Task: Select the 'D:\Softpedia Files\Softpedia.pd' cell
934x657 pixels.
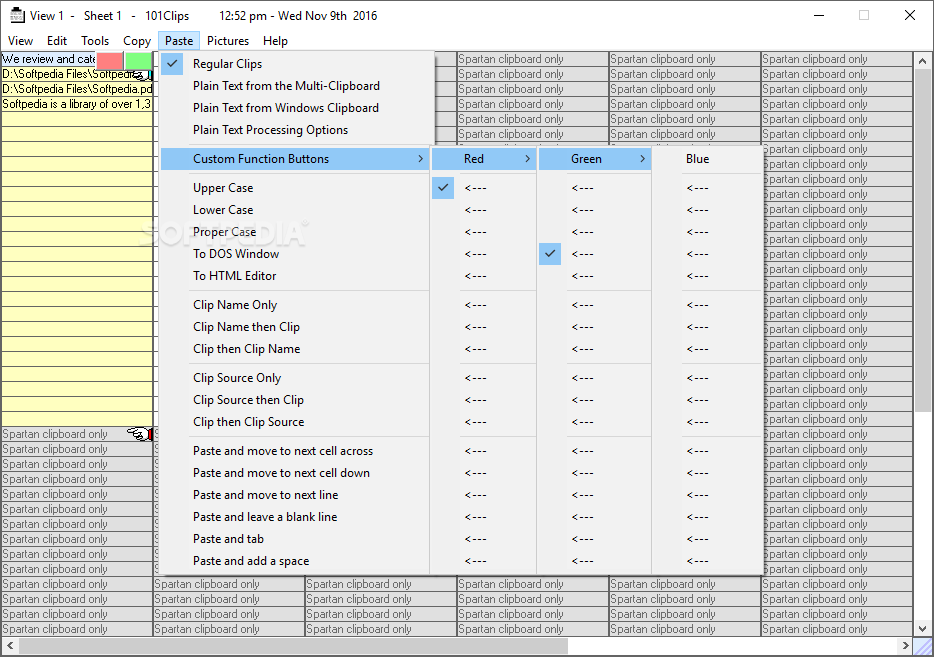Action: pos(77,89)
